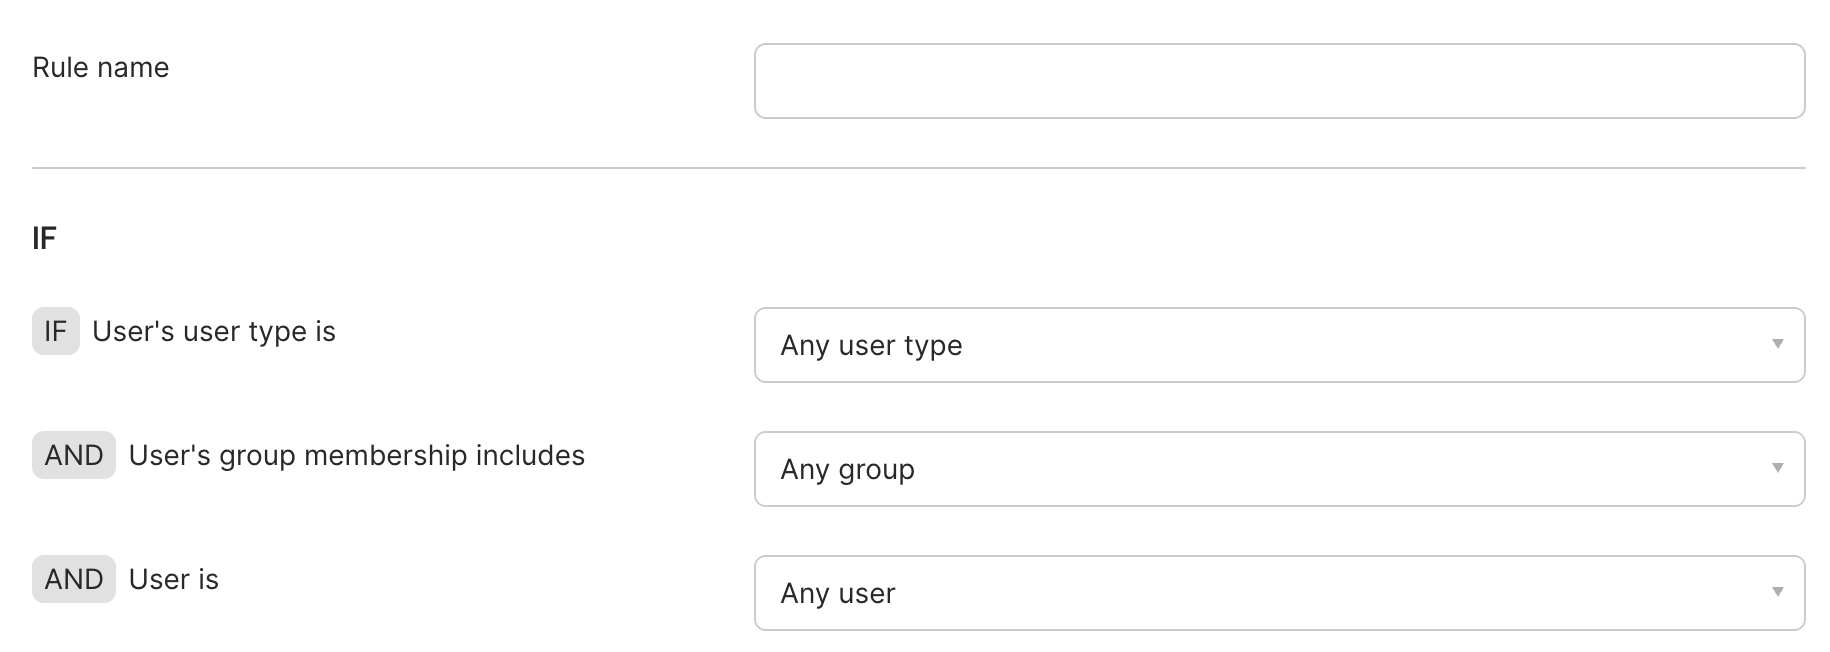Click the 'Rule name' label

pyautogui.click(x=101, y=68)
